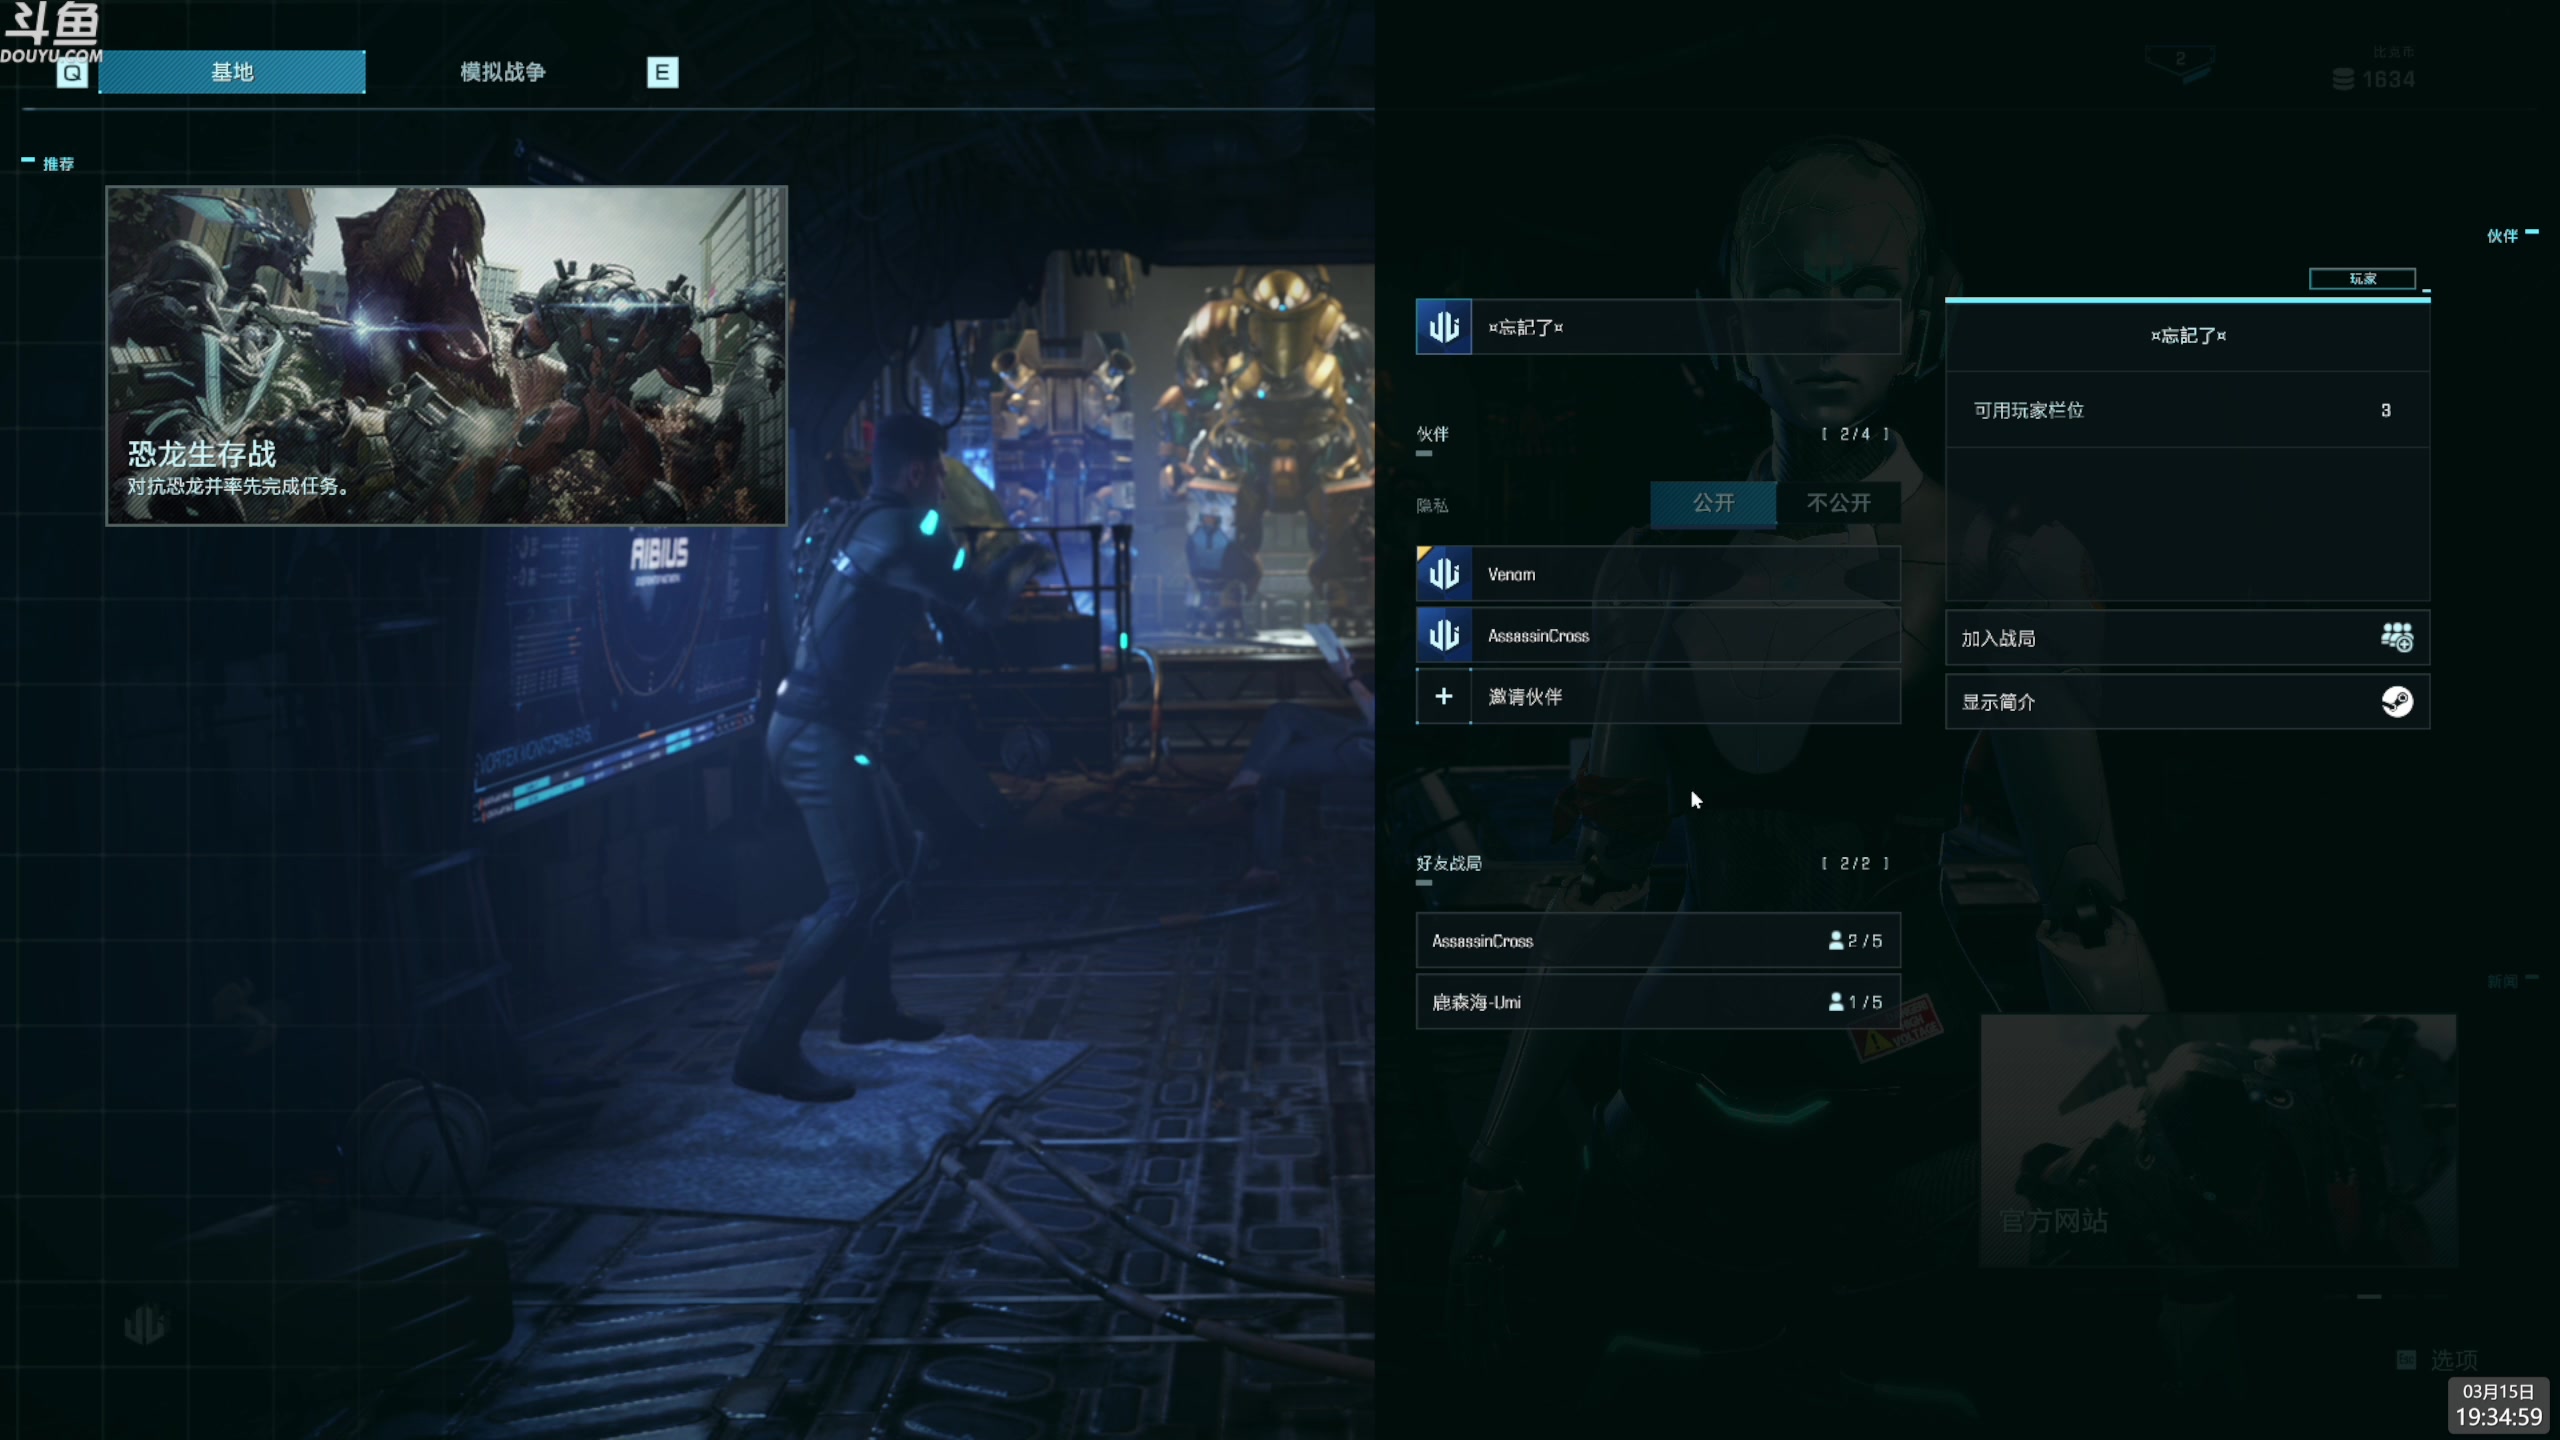Click the Steam icon on 显示简介
Screen dimensions: 2560x1440
click(x=2397, y=702)
